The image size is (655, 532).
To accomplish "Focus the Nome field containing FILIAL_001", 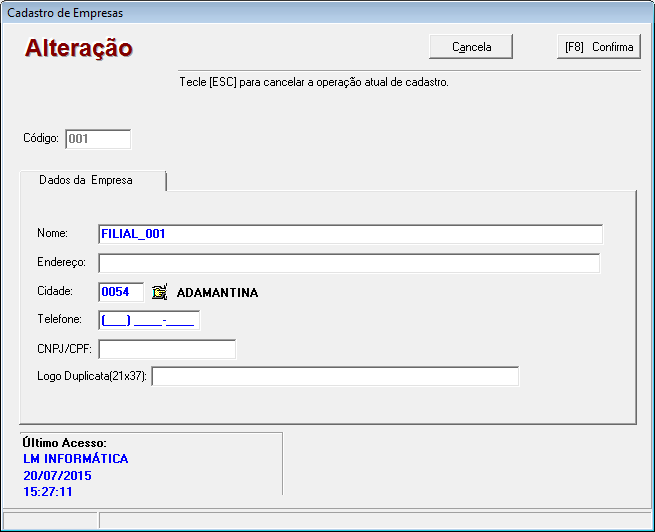I will click(350, 234).
